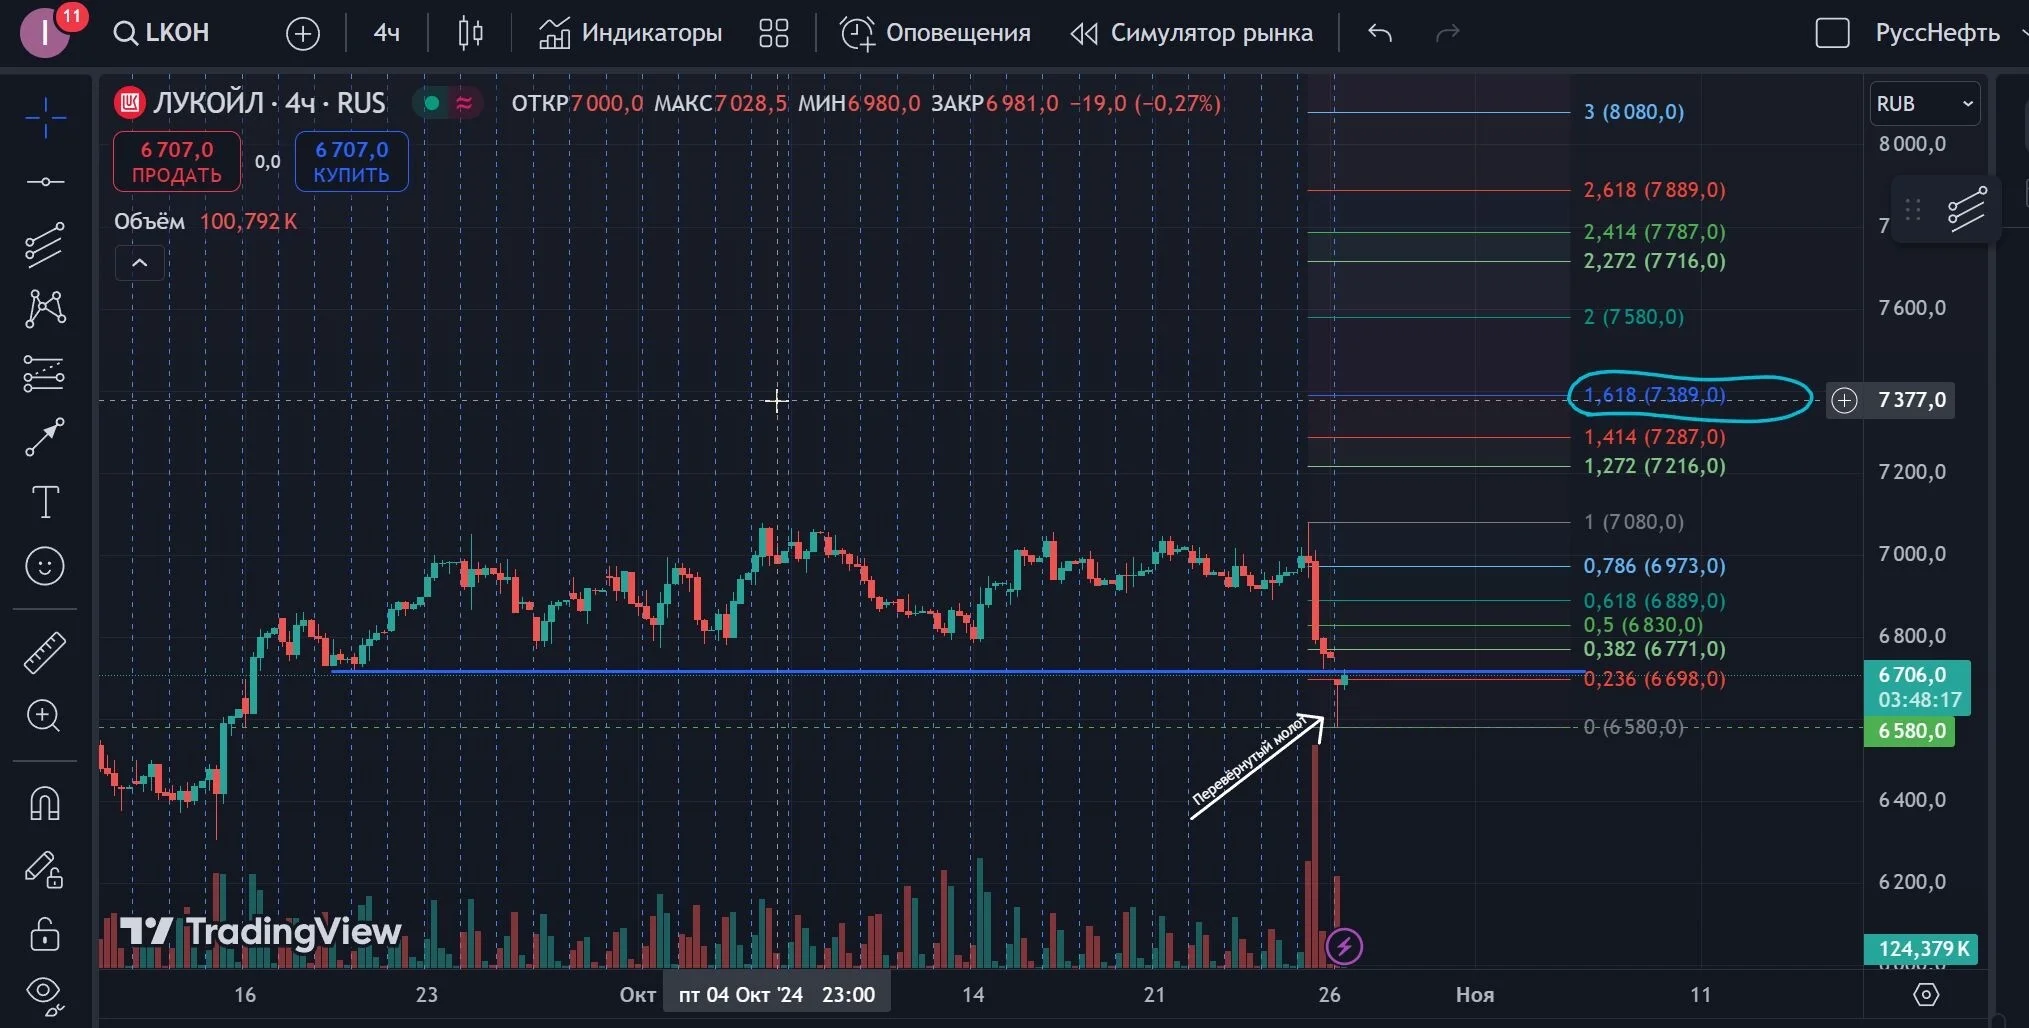The width and height of the screenshot is (2029, 1028).
Task: Start the Симулятор рынка replay
Action: click(1191, 33)
